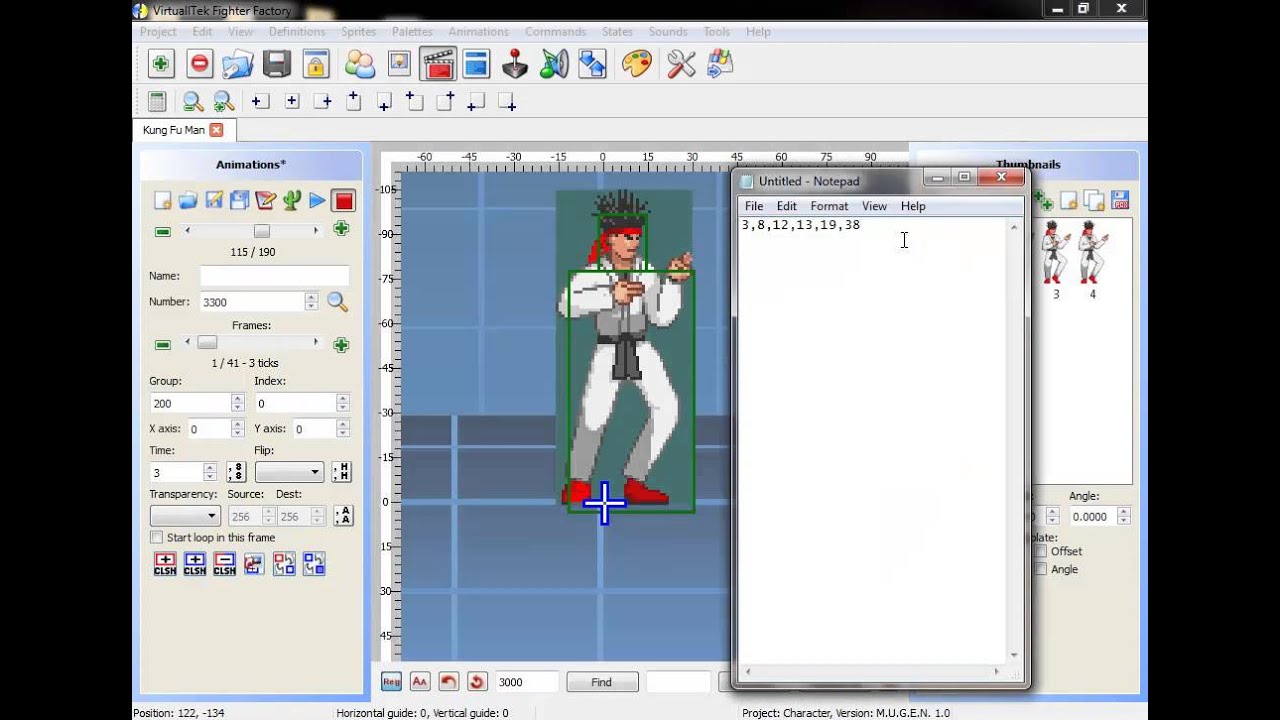
Task: Open the Definitions editor people icon
Action: pyautogui.click(x=359, y=64)
